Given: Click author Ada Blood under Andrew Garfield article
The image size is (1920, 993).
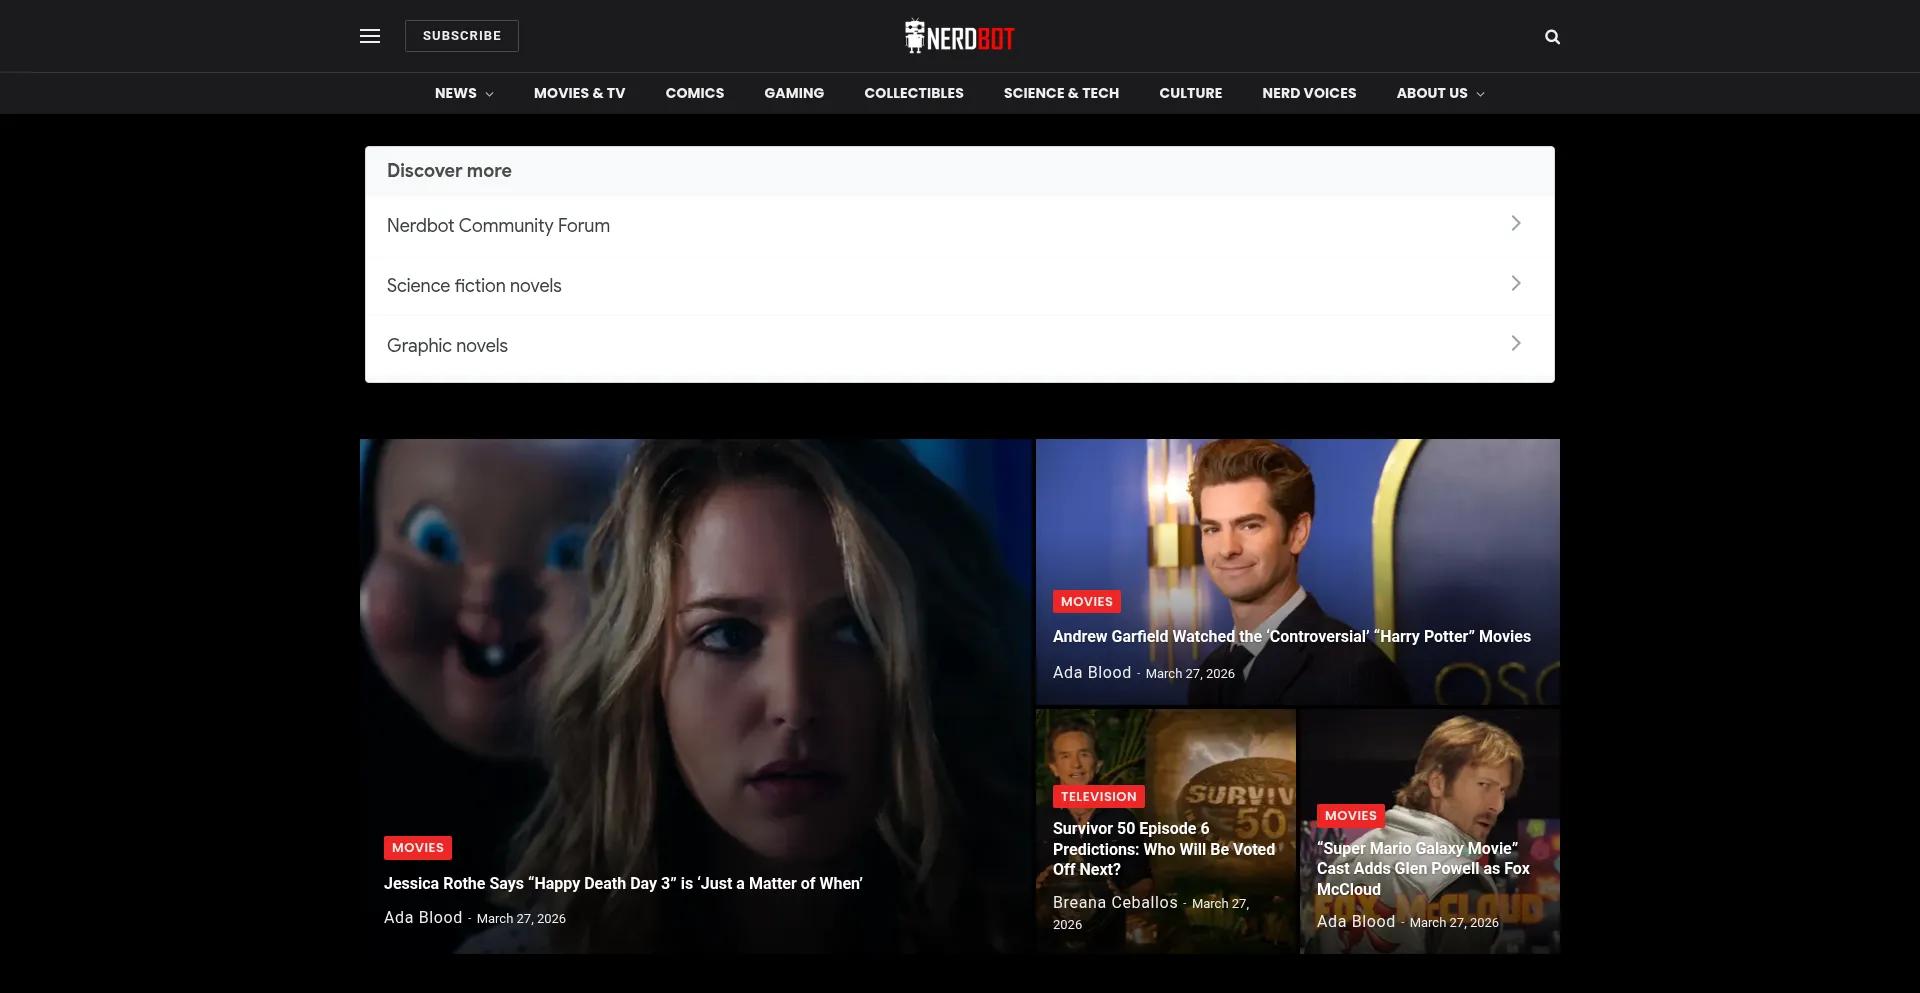Looking at the screenshot, I should tap(1092, 673).
